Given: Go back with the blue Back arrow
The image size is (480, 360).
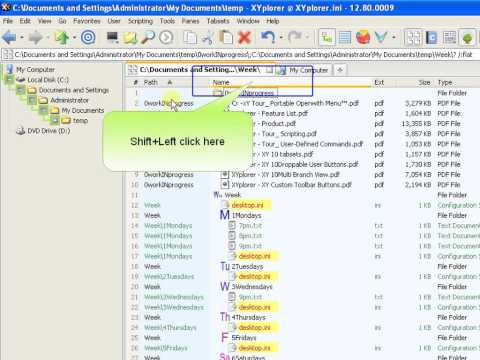Looking at the screenshot, I should pos(9,37).
